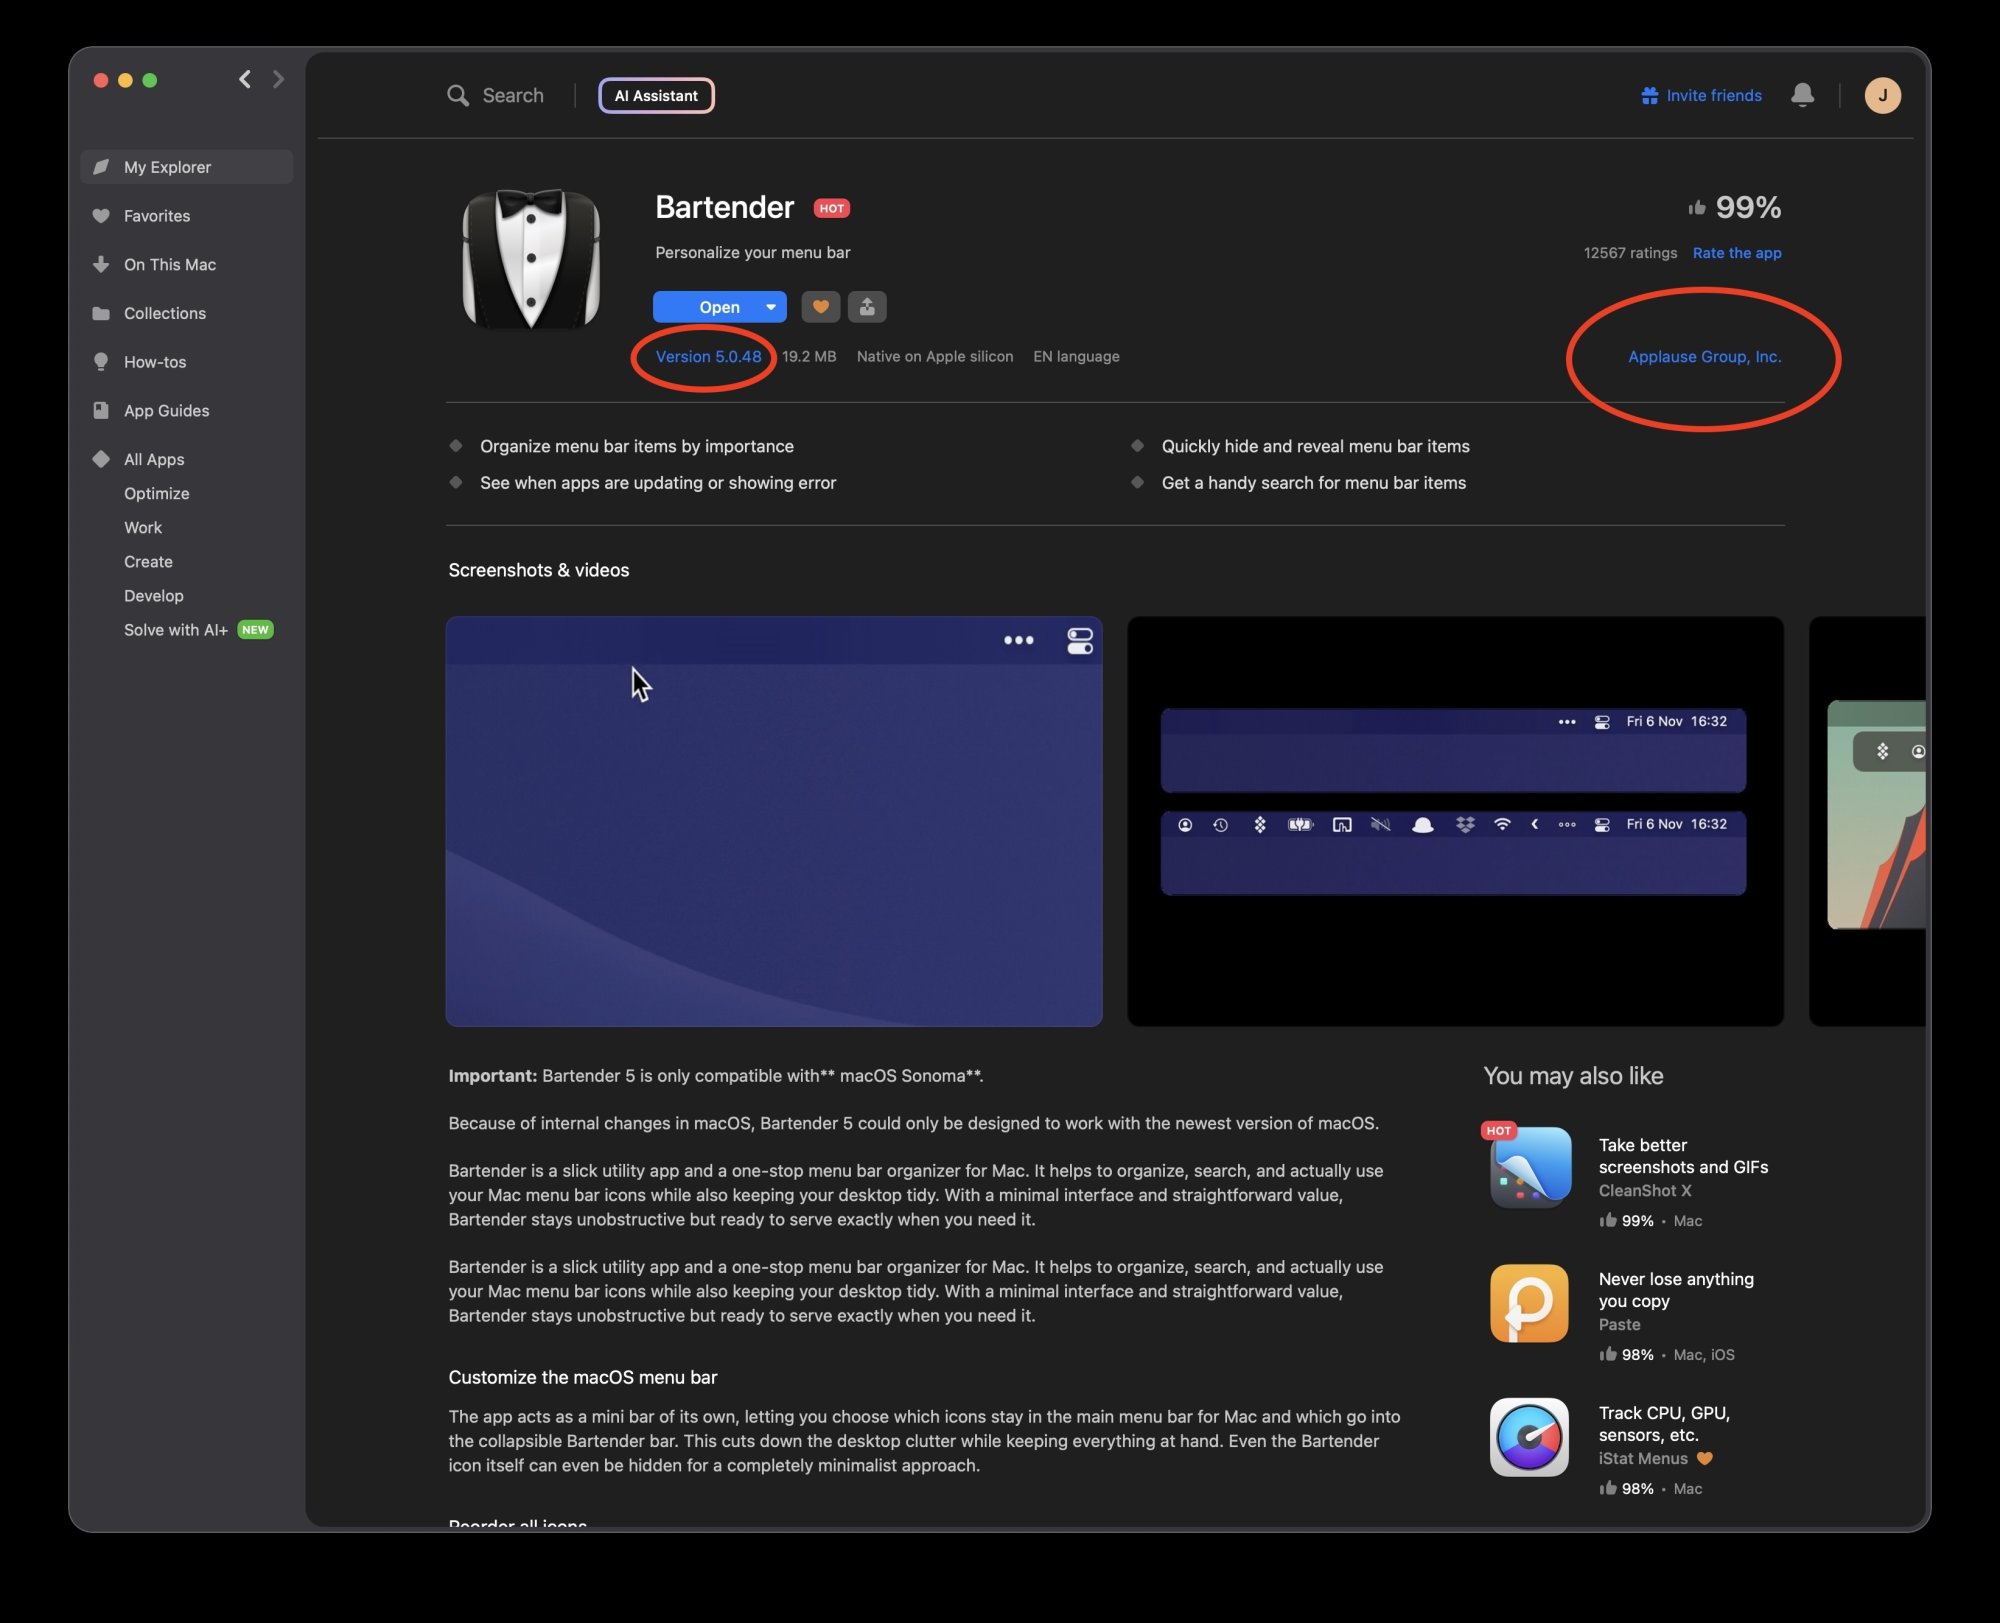Viewport: 2000px width, 1623px height.
Task: Click the NEW badge on Solve with AI+
Action: pyautogui.click(x=255, y=630)
